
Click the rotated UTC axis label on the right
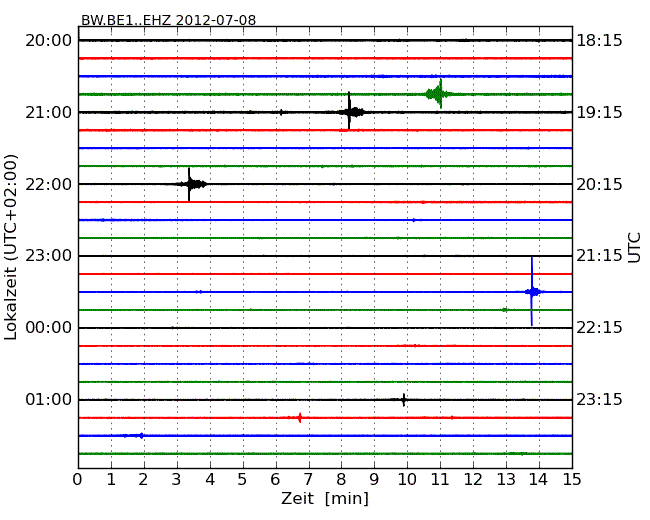point(634,248)
